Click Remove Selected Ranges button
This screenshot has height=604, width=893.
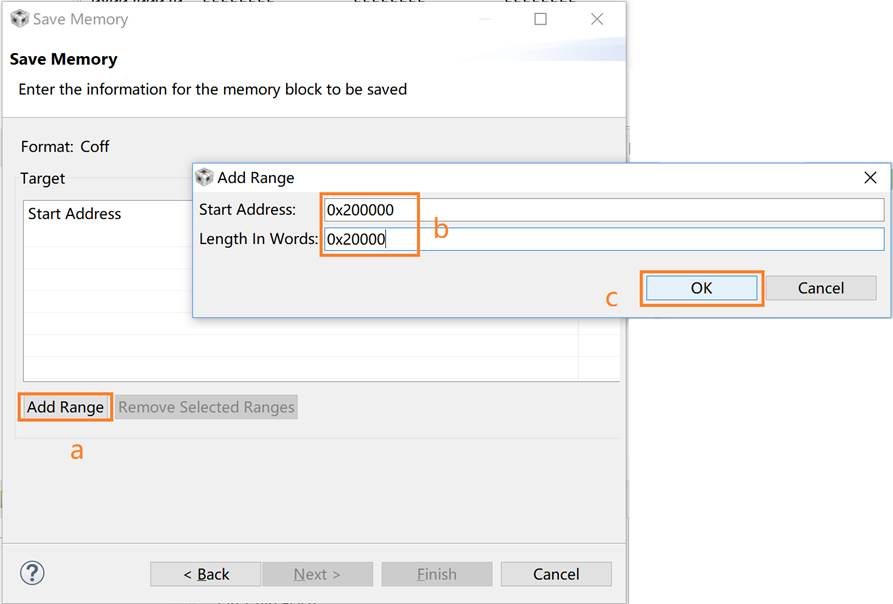(206, 407)
